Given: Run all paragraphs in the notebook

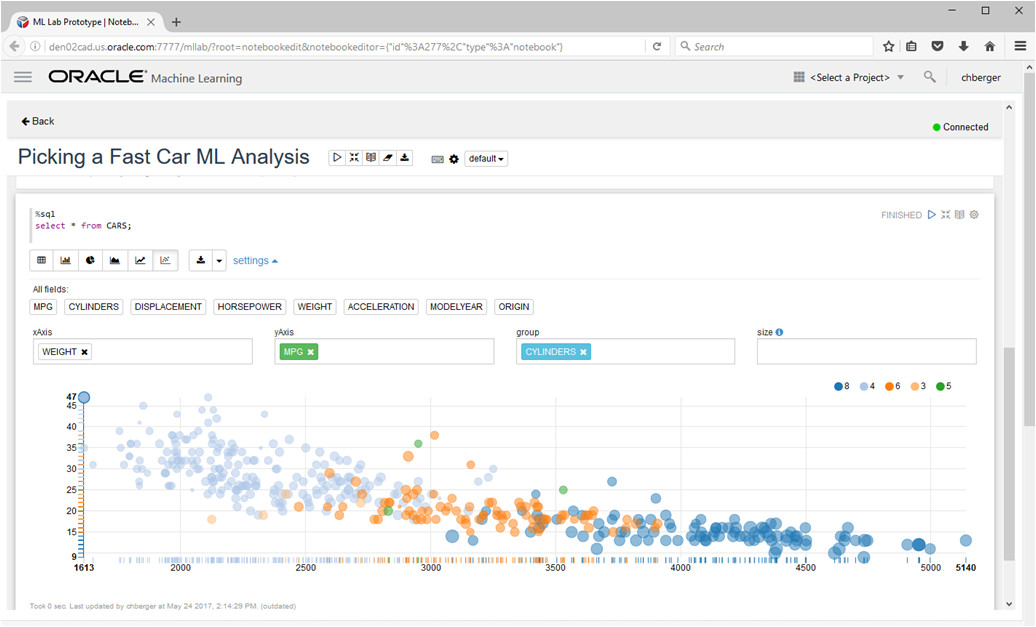Looking at the screenshot, I should coord(337,158).
